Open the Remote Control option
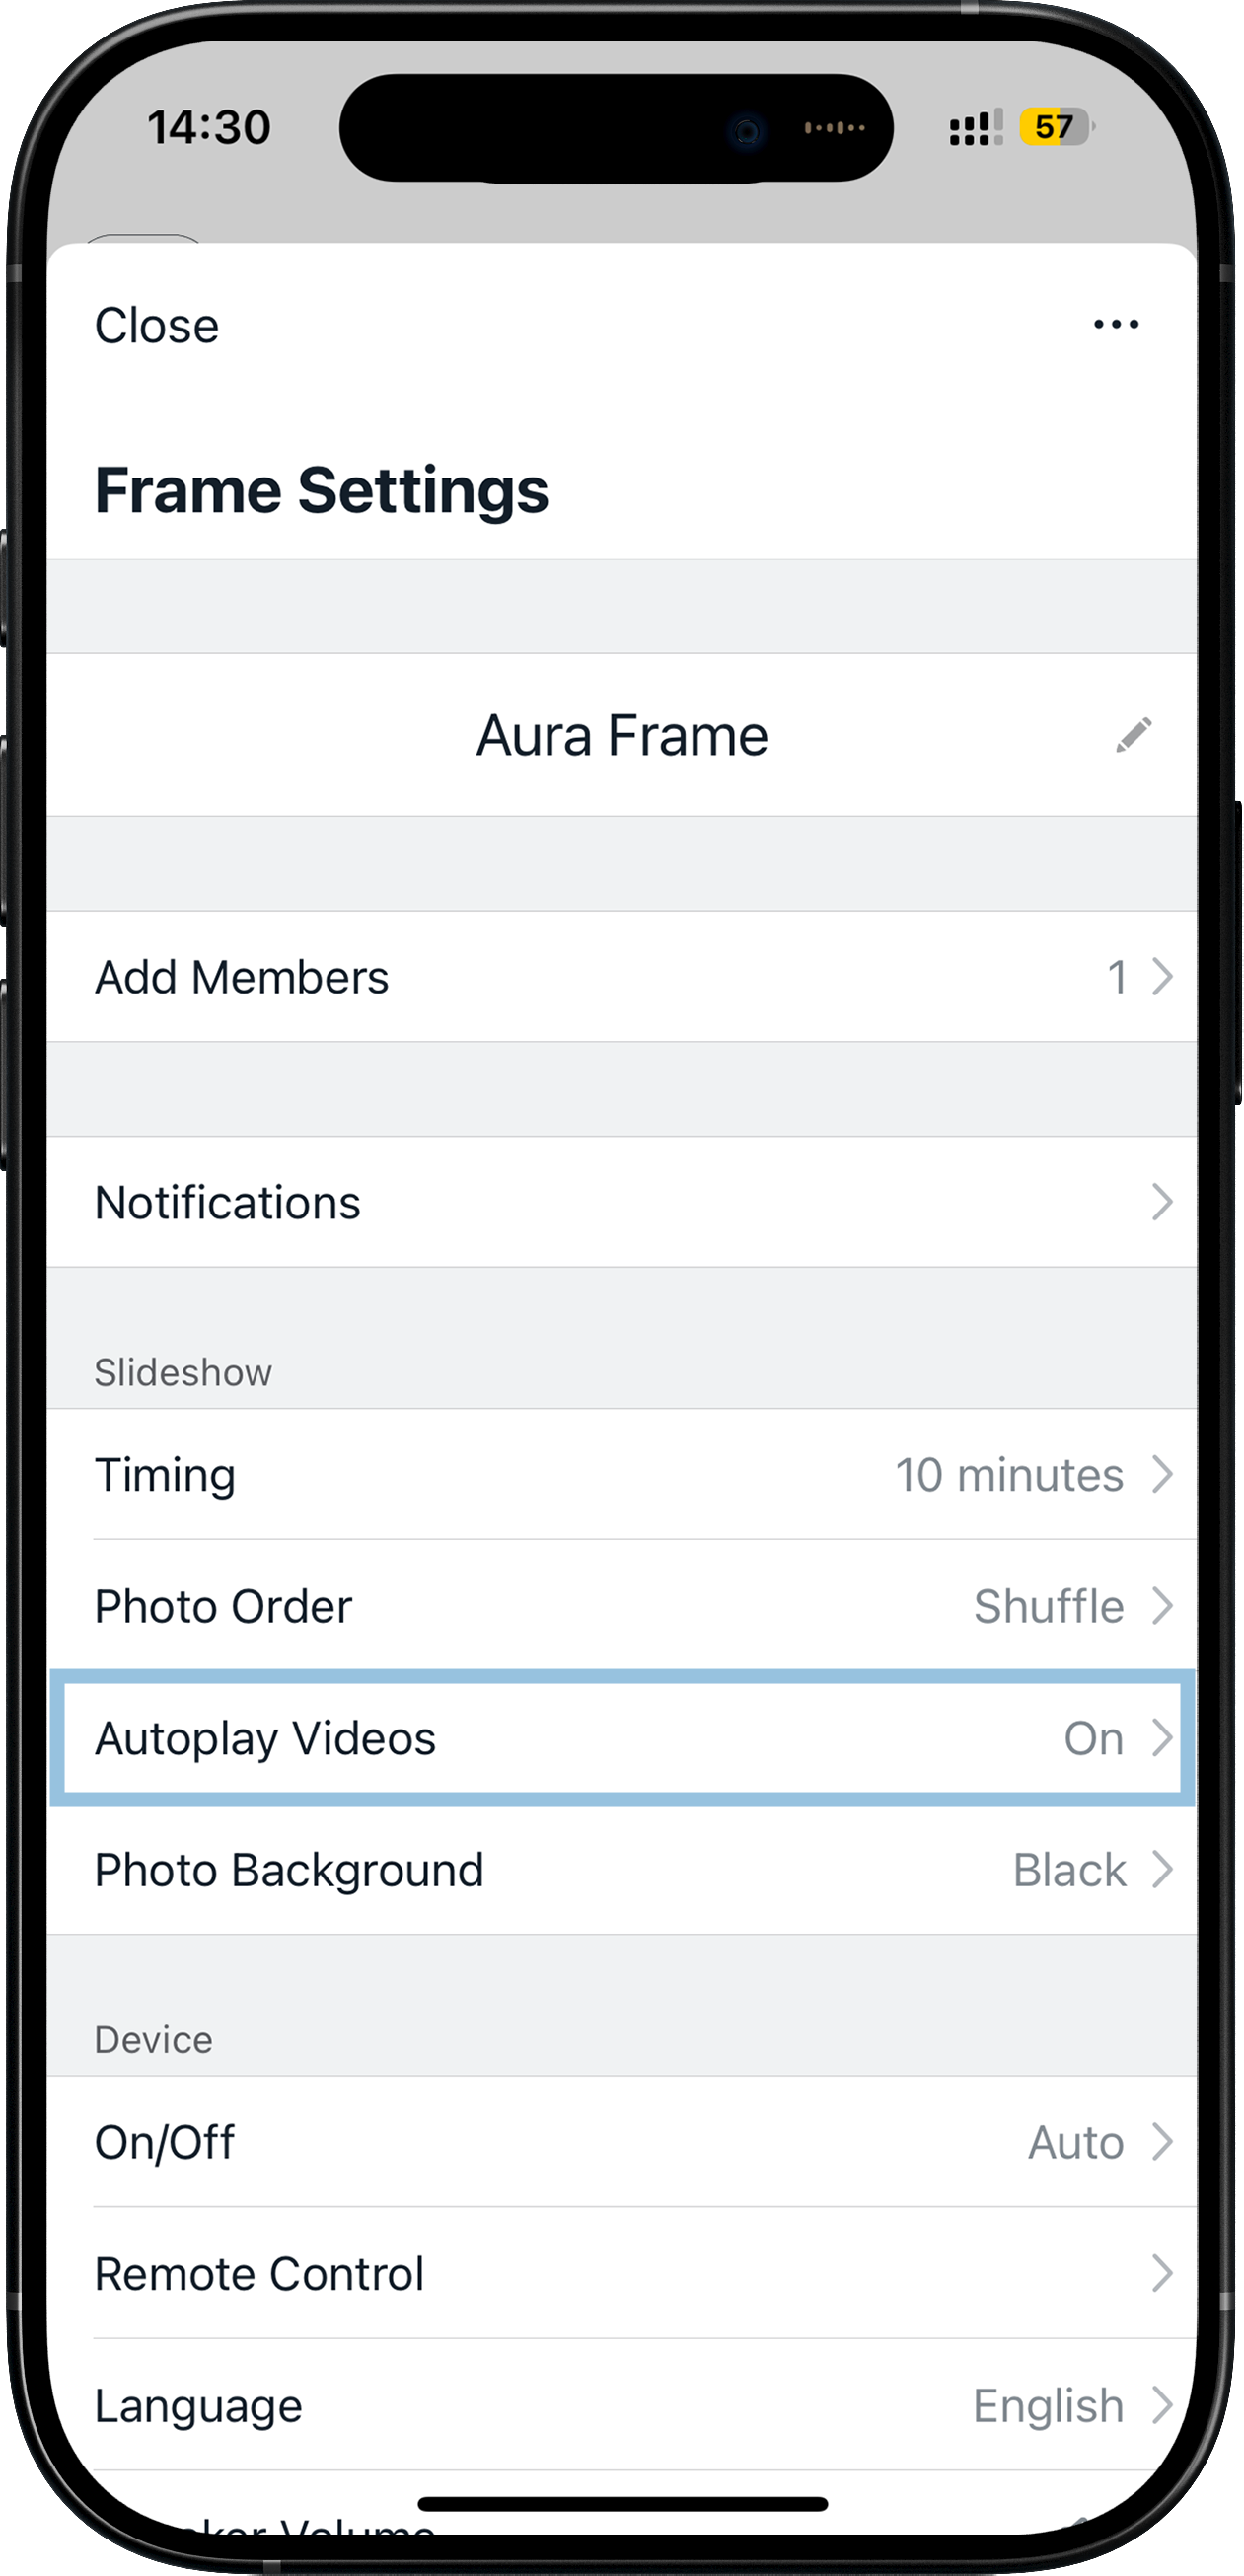Screen dimensions: 1244x2576 [620, 2274]
